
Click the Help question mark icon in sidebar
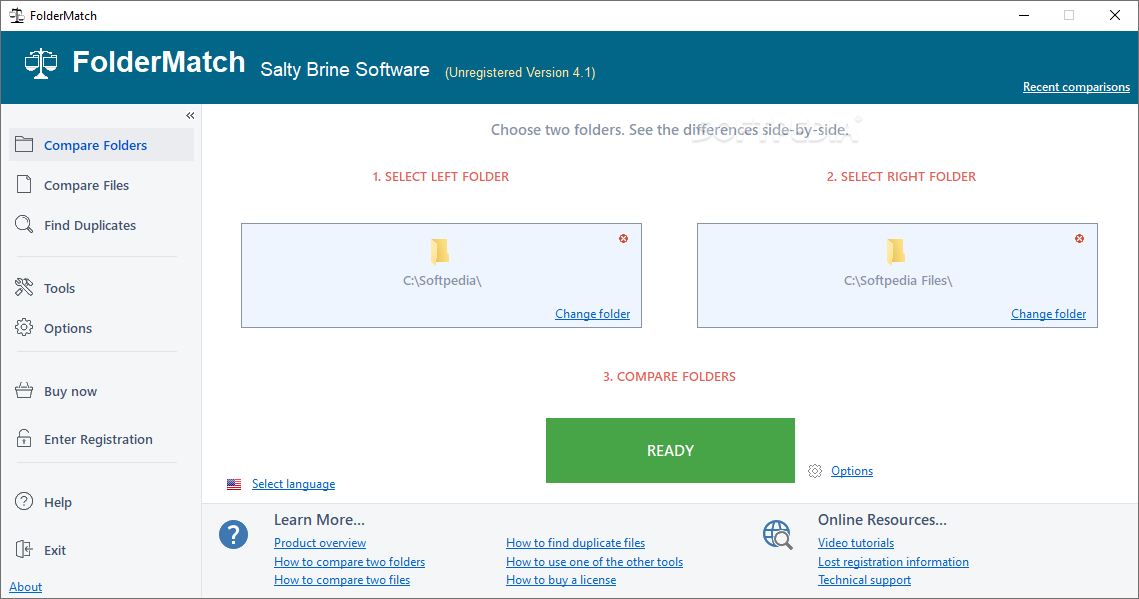pyautogui.click(x=24, y=502)
